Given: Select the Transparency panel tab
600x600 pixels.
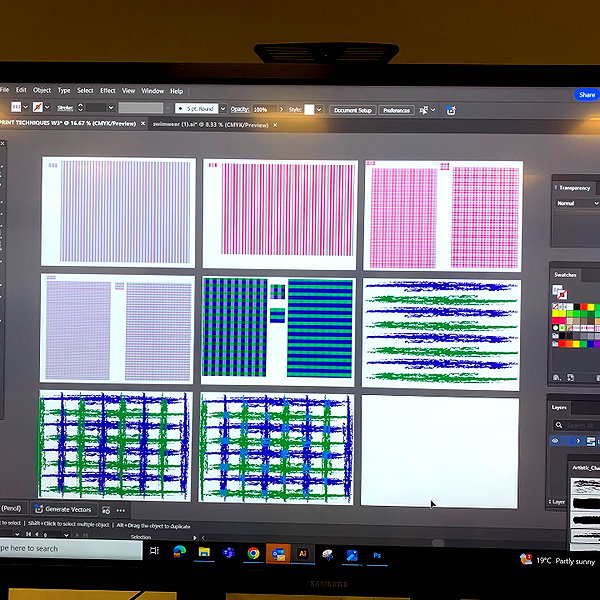Looking at the screenshot, I should [x=574, y=188].
